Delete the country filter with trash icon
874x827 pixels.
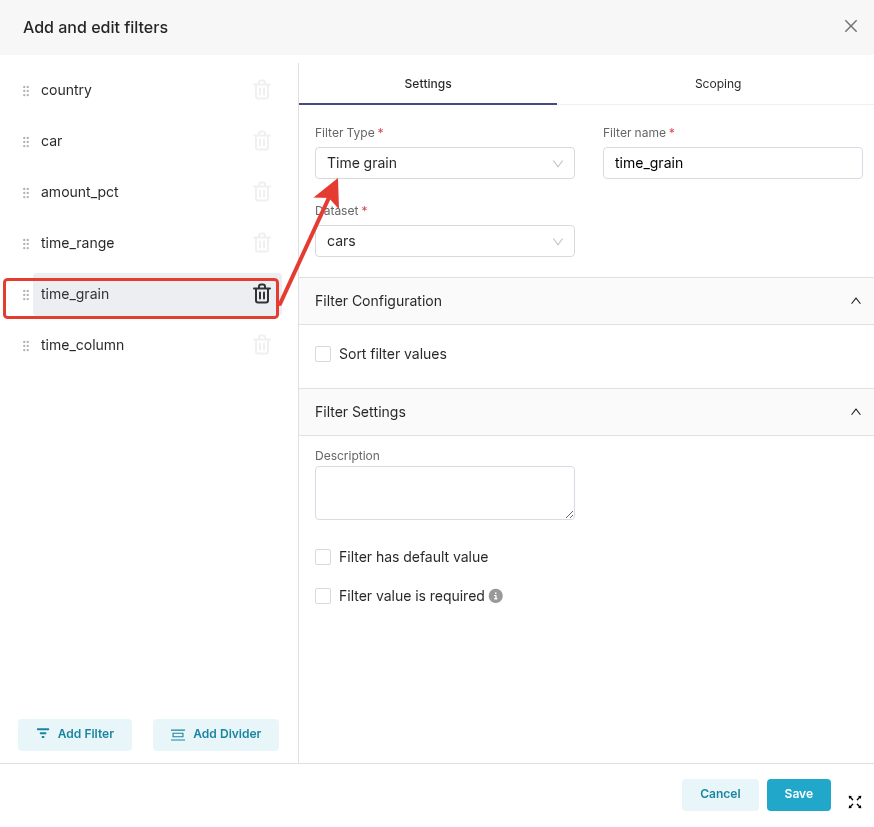262,90
